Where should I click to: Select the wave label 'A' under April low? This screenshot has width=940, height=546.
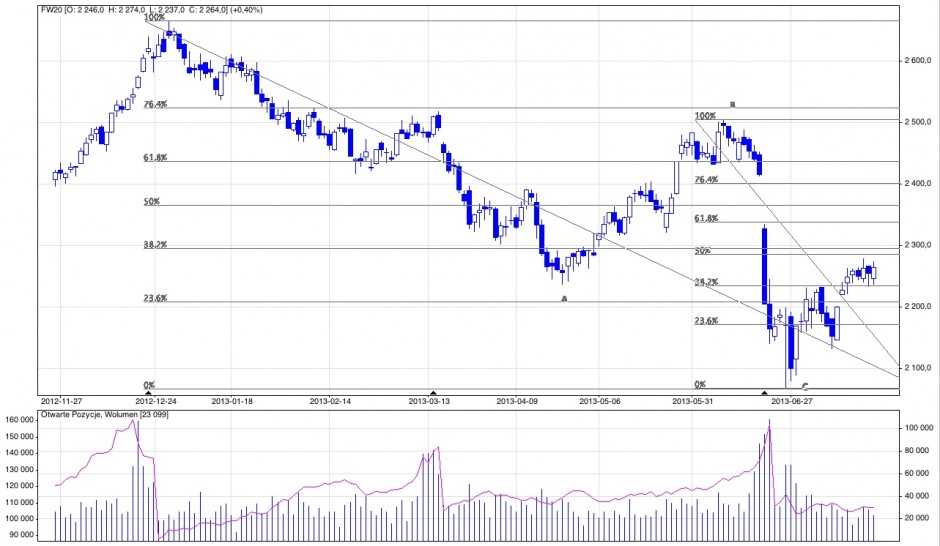coord(564,298)
